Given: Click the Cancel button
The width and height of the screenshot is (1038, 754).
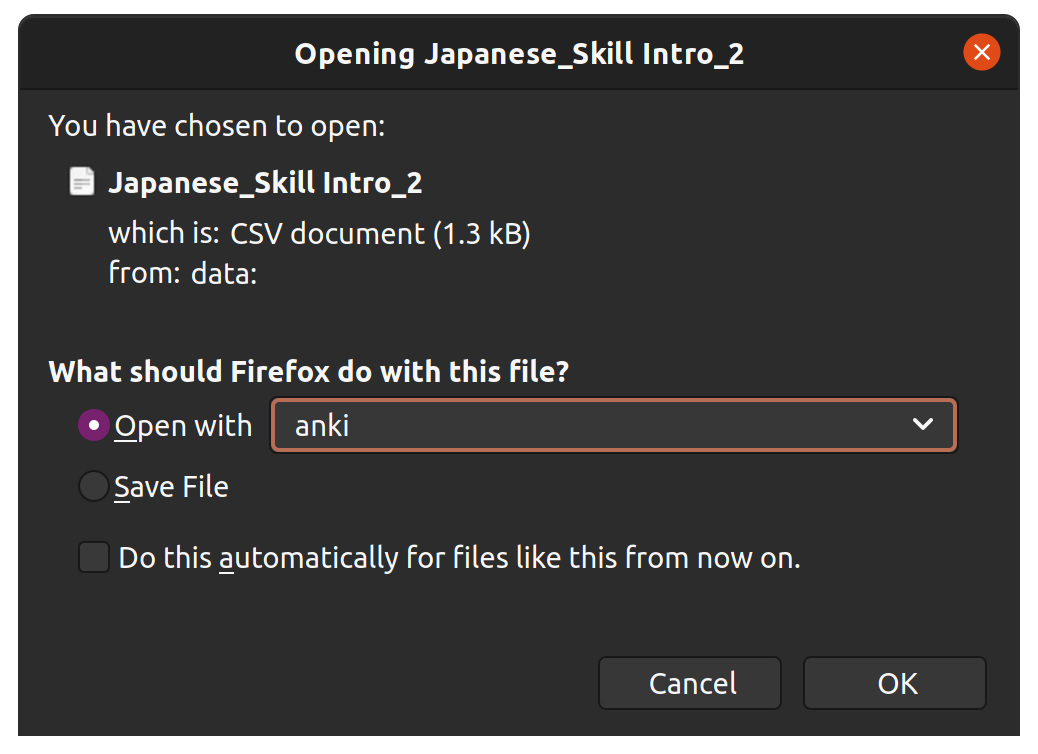Looking at the screenshot, I should click(x=690, y=683).
